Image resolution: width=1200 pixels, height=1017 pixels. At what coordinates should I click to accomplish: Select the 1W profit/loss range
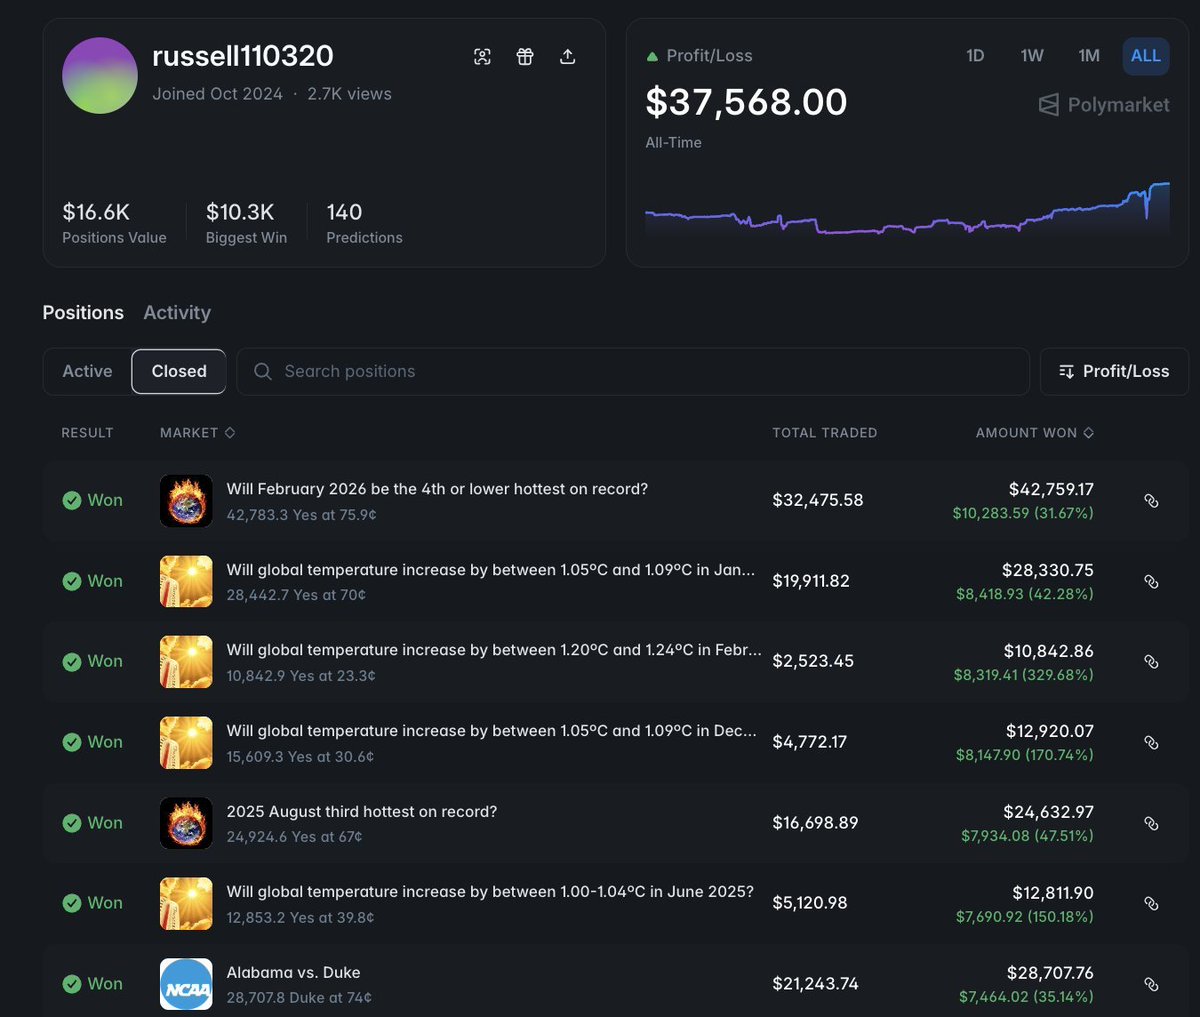(1032, 56)
